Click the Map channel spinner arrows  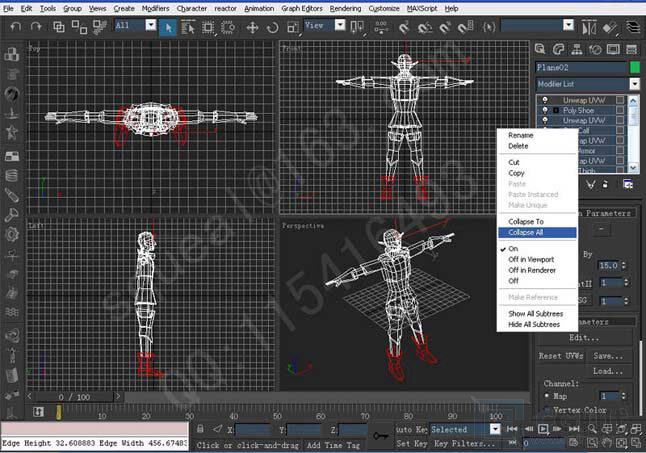(x=624, y=396)
